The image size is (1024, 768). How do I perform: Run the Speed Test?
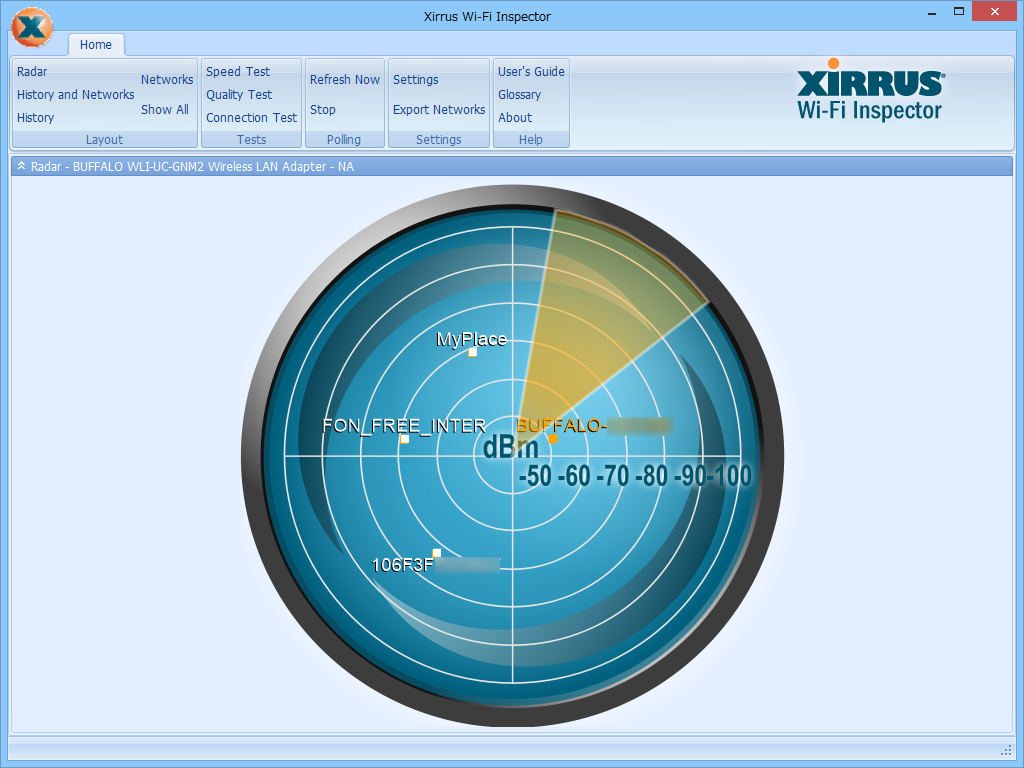(238, 71)
